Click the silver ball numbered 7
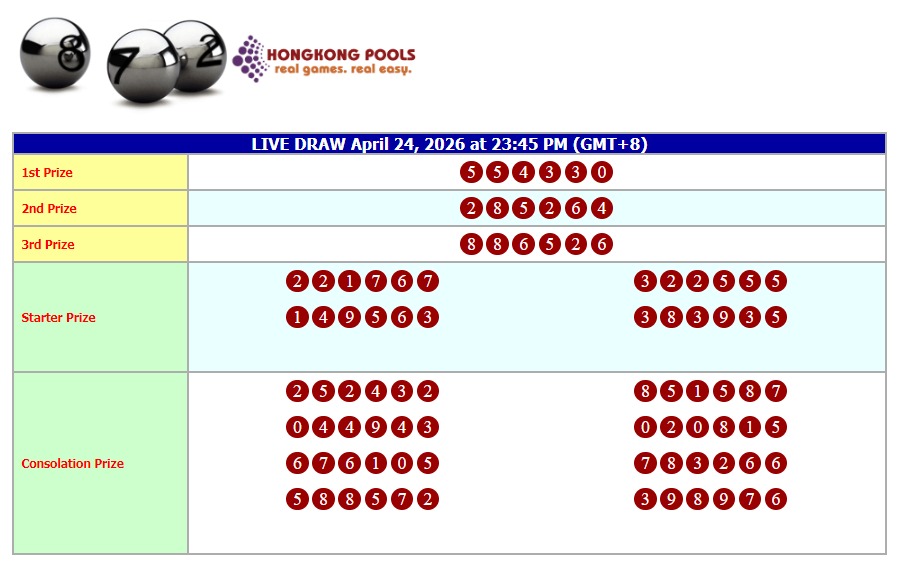Image resolution: width=901 pixels, height=565 pixels. (x=143, y=66)
